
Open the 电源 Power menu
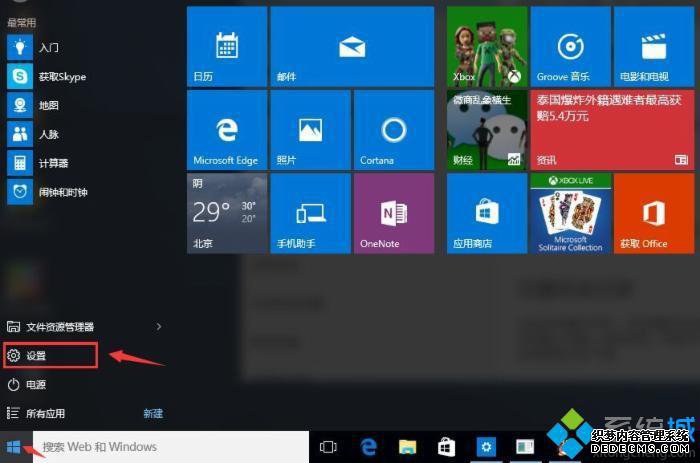[27, 384]
